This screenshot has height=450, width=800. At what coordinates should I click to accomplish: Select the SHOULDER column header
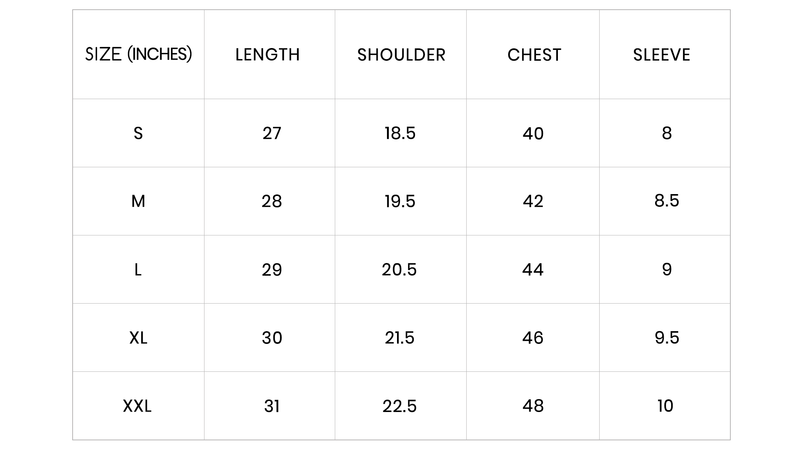click(x=401, y=55)
